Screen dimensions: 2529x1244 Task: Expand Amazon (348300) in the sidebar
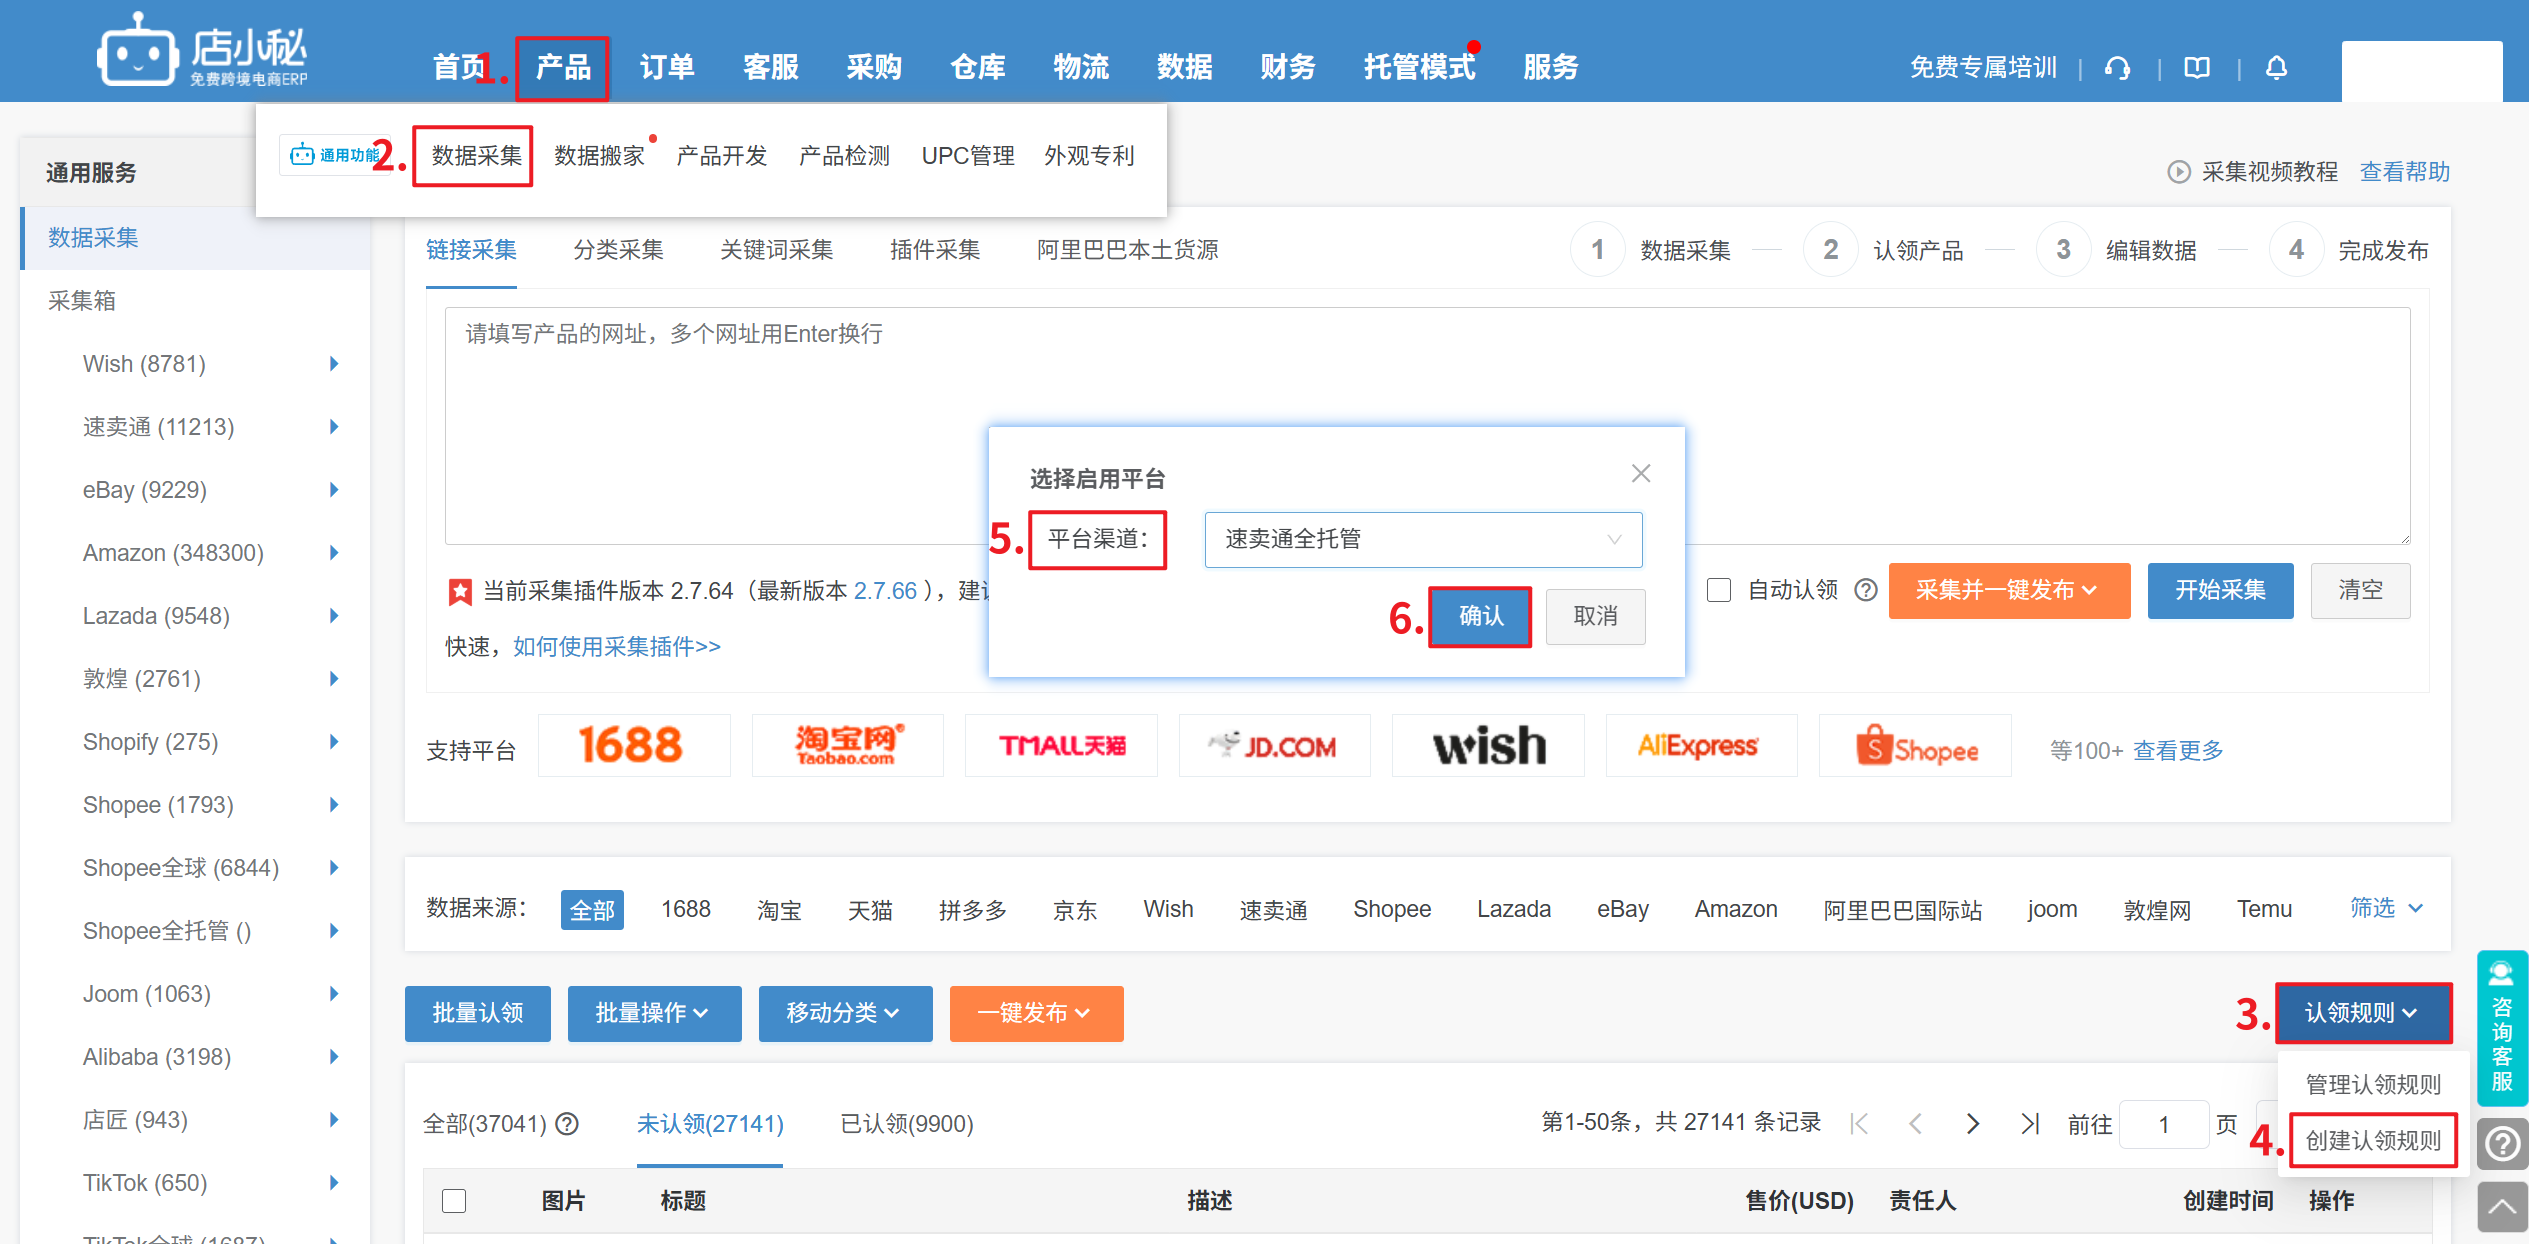pos(333,553)
